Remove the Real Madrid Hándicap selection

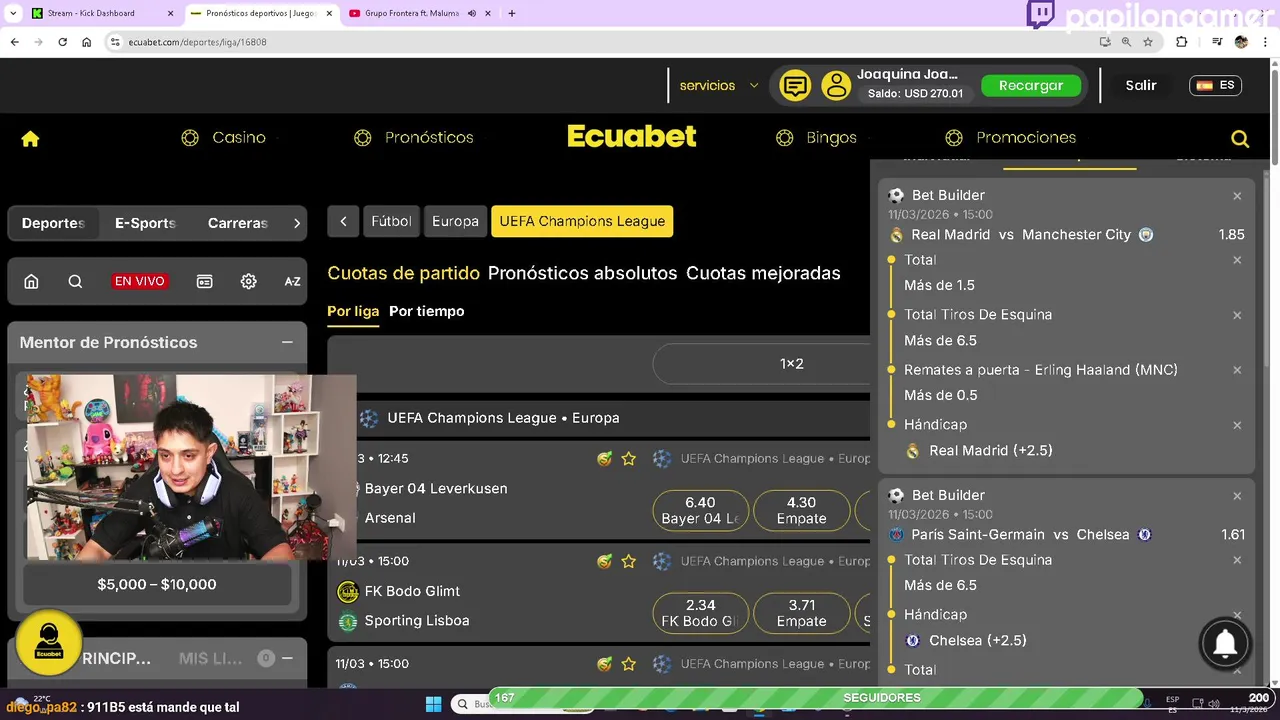pyautogui.click(x=1237, y=425)
